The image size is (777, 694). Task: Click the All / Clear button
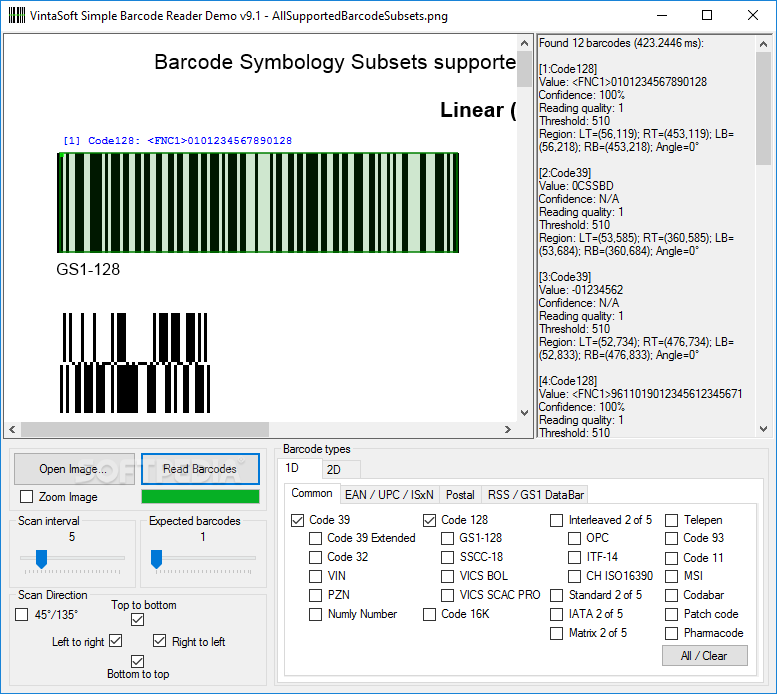click(704, 656)
